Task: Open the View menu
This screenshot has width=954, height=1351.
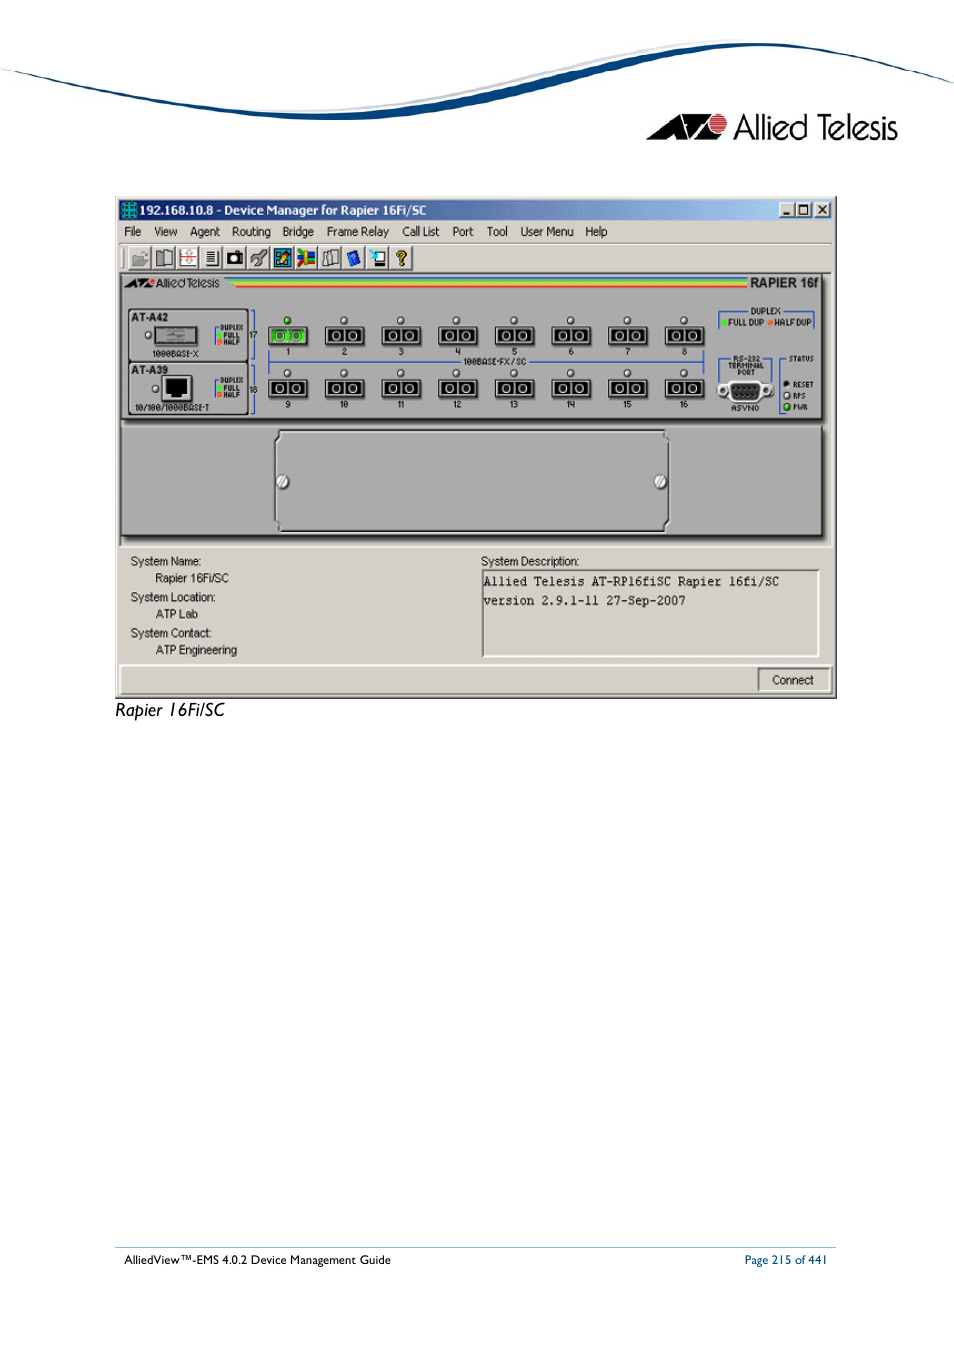Action: tap(166, 232)
